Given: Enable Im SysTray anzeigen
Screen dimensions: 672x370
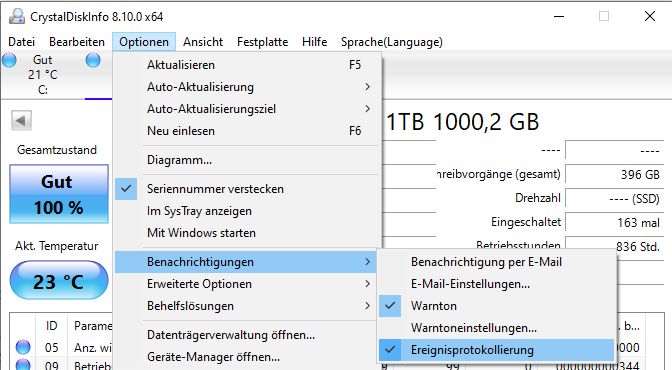Looking at the screenshot, I should point(248,211).
